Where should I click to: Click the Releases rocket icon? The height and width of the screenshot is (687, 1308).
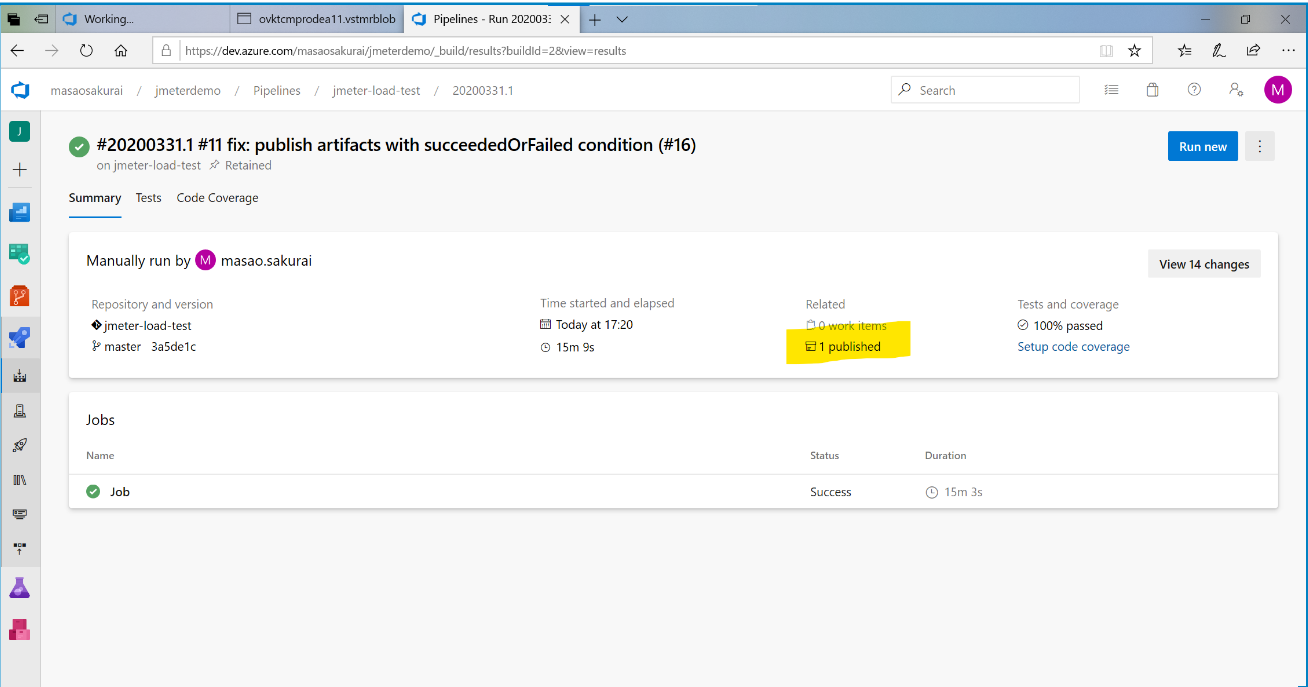pos(20,445)
